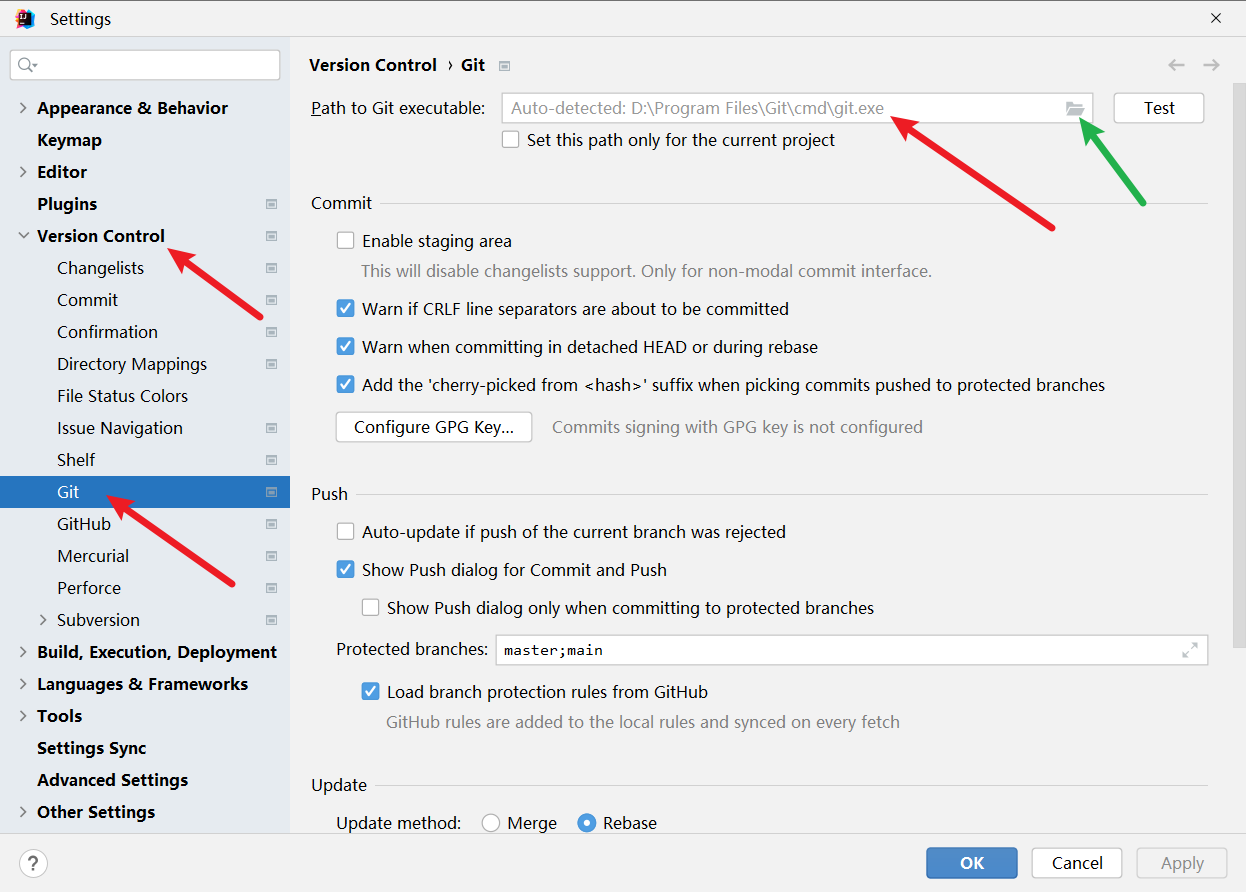Click the settings panel vertical scrollbar
This screenshot has width=1246, height=892.
coord(1240,365)
